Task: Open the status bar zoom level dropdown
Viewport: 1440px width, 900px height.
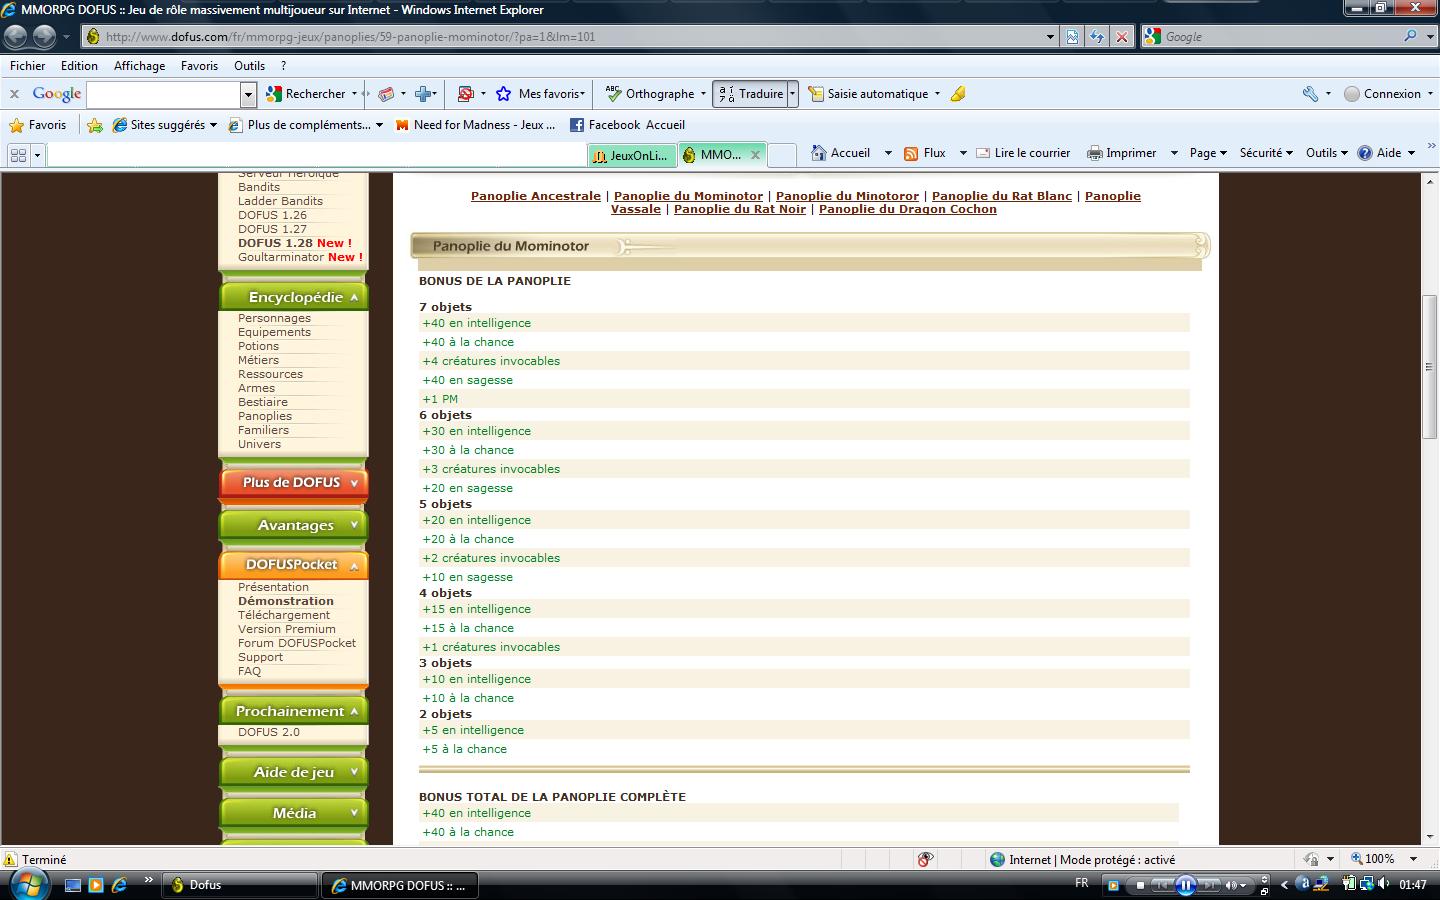Action: pos(1413,859)
